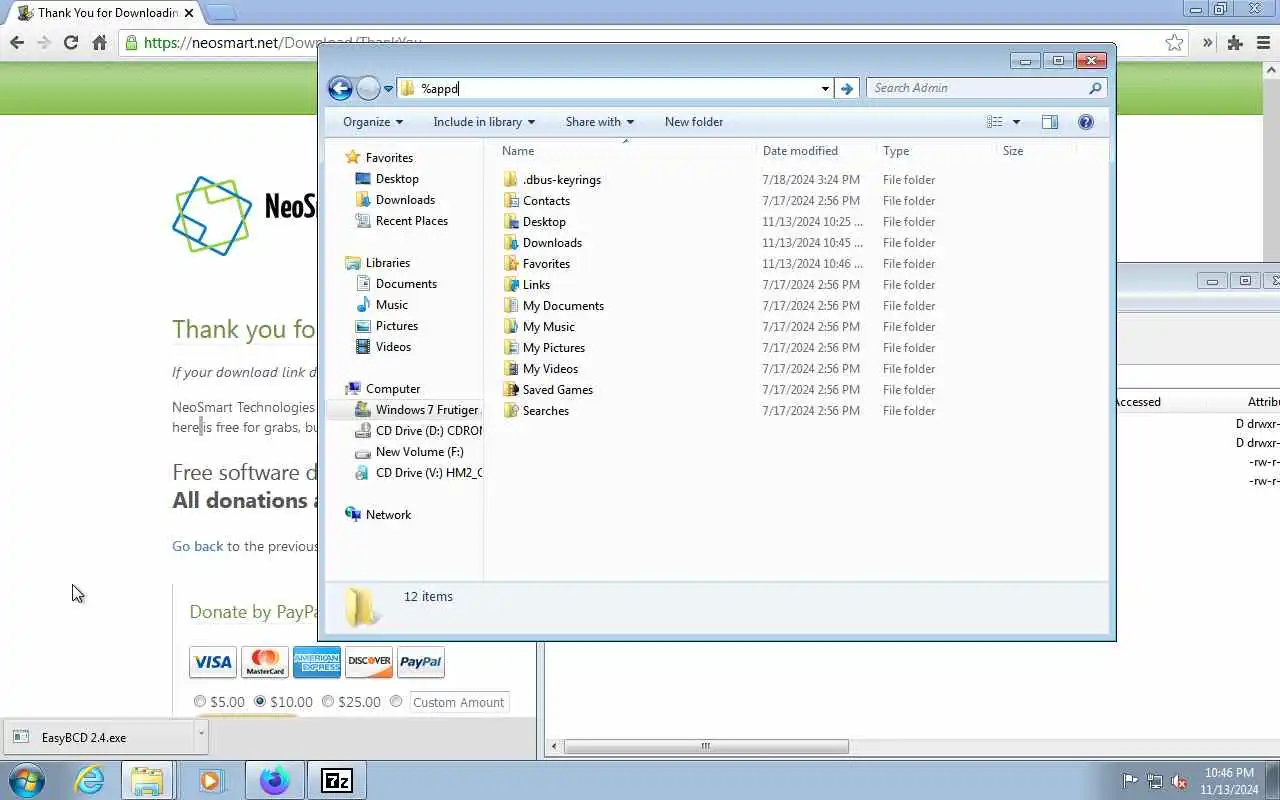Viewport: 1280px width, 800px height.
Task: Close the Thank You for Downloading tab
Action: (x=189, y=13)
